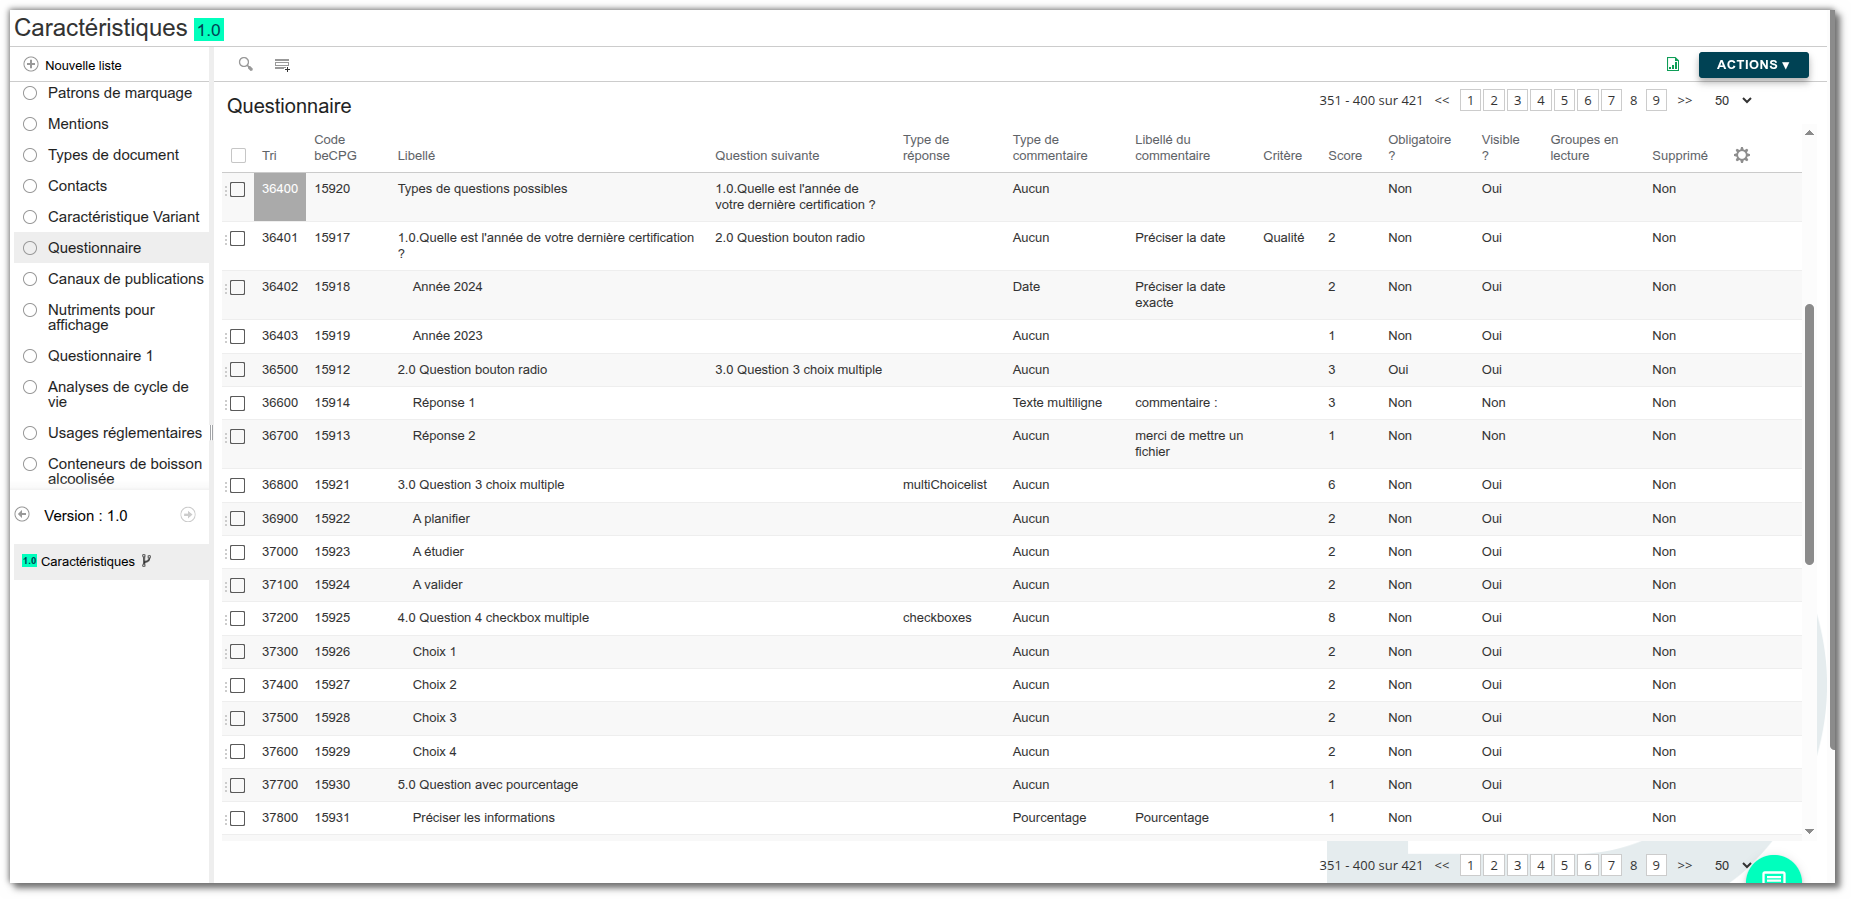Viewport: 1851px width, 899px height.
Task: Go to page 7 in bottom pagination
Action: (x=1611, y=865)
